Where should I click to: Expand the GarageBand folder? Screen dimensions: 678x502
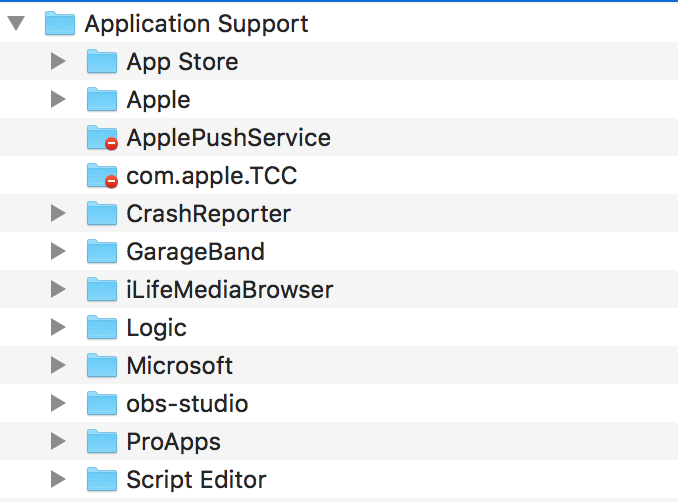(x=58, y=251)
